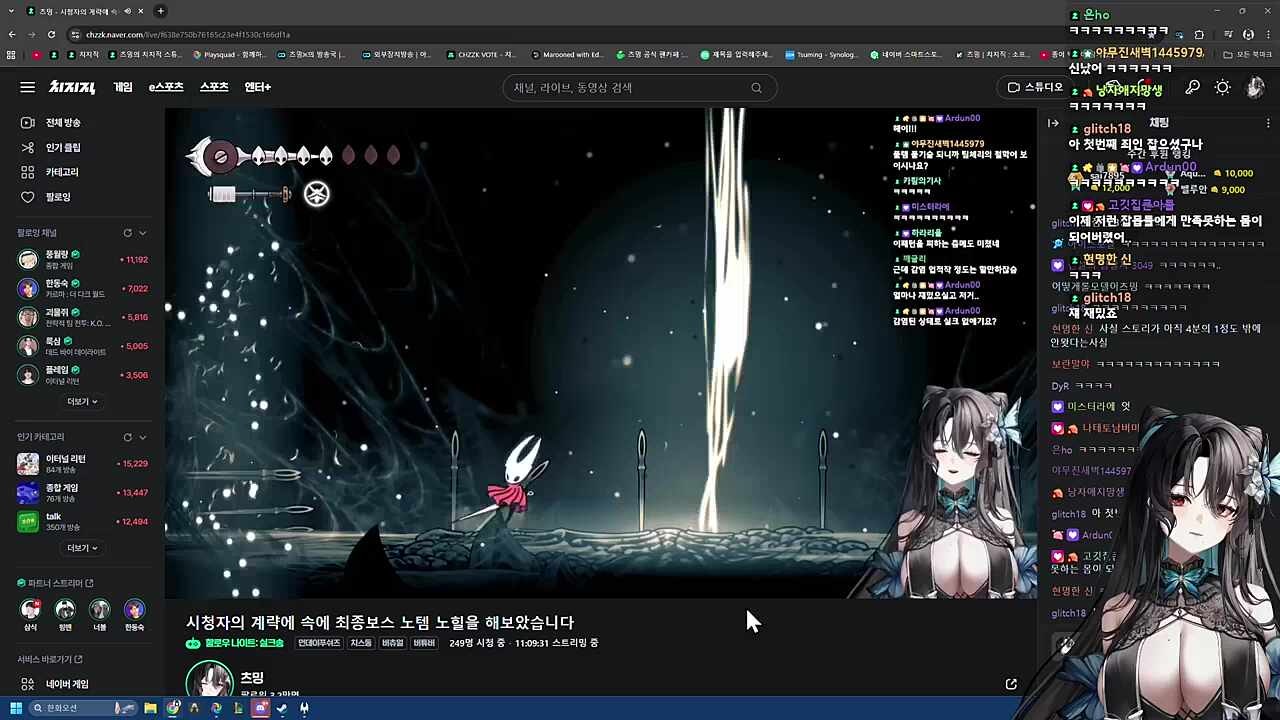Expand 더보기 under popular categories
Screen dimensions: 1280x720
(82, 548)
